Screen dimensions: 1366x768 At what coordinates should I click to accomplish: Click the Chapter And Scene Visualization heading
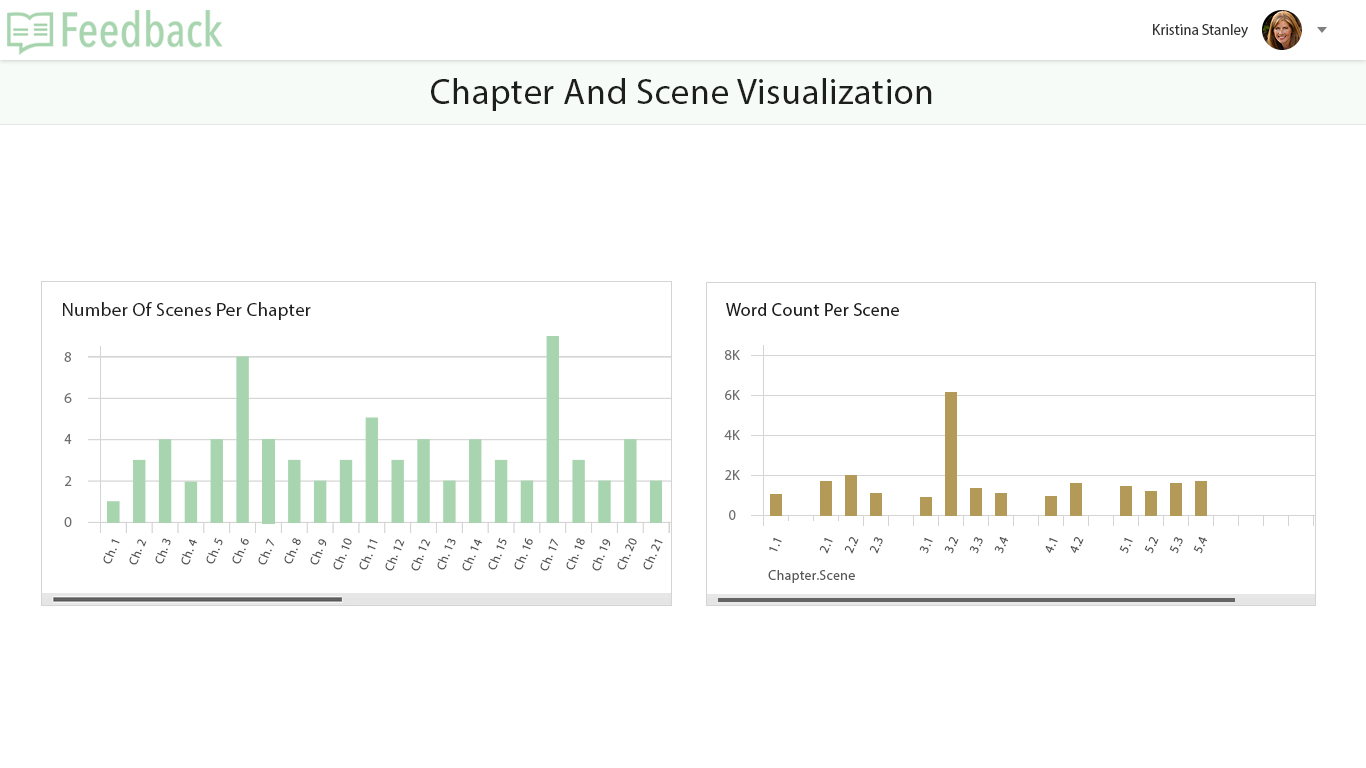pyautogui.click(x=681, y=92)
